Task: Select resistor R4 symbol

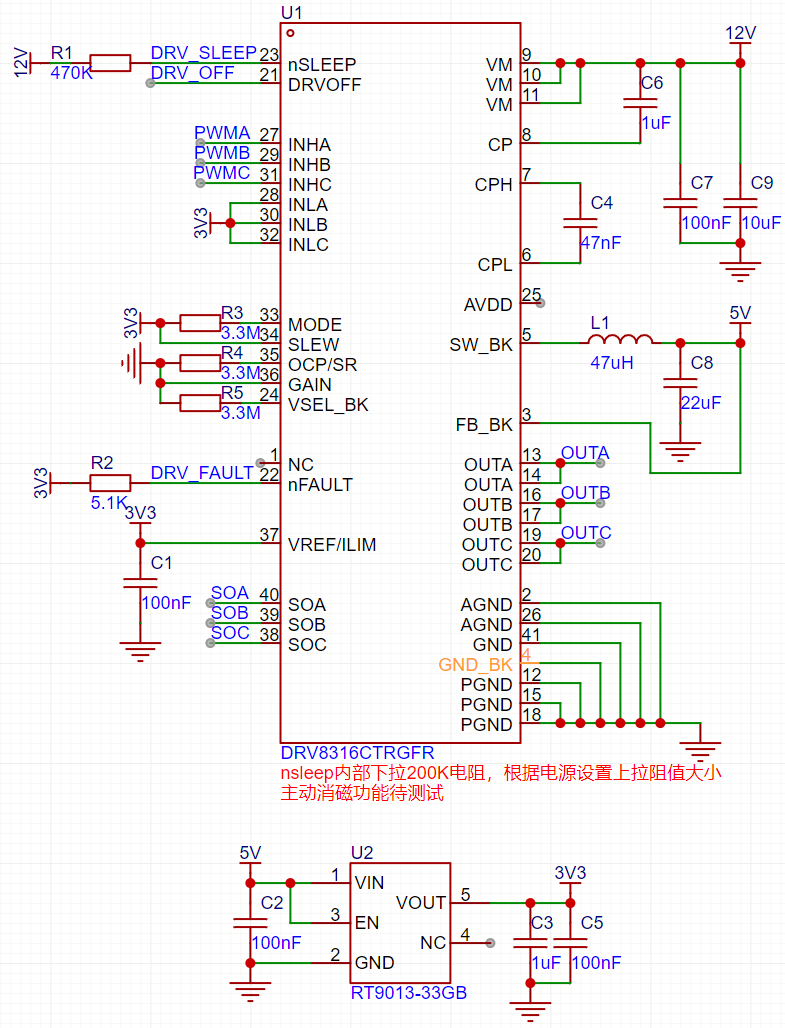Action: [199, 363]
